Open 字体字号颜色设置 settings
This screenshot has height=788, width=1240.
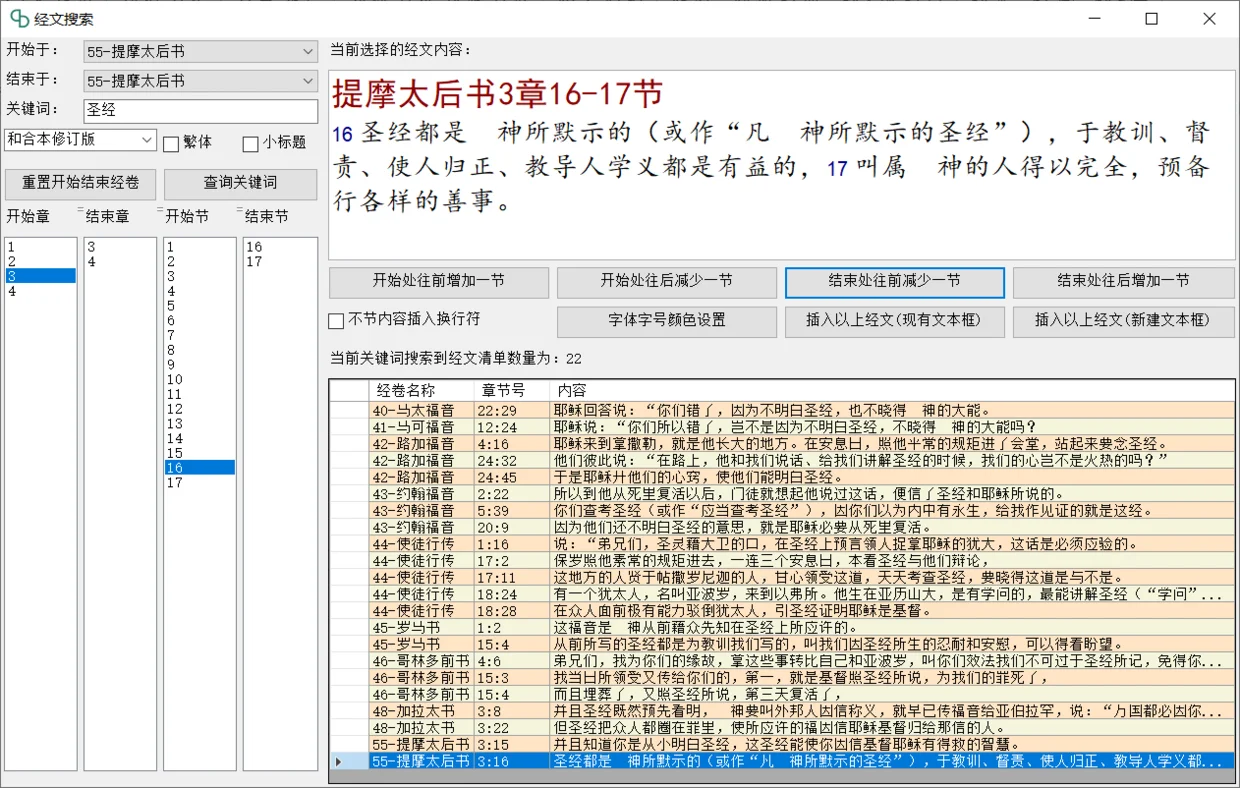point(667,321)
